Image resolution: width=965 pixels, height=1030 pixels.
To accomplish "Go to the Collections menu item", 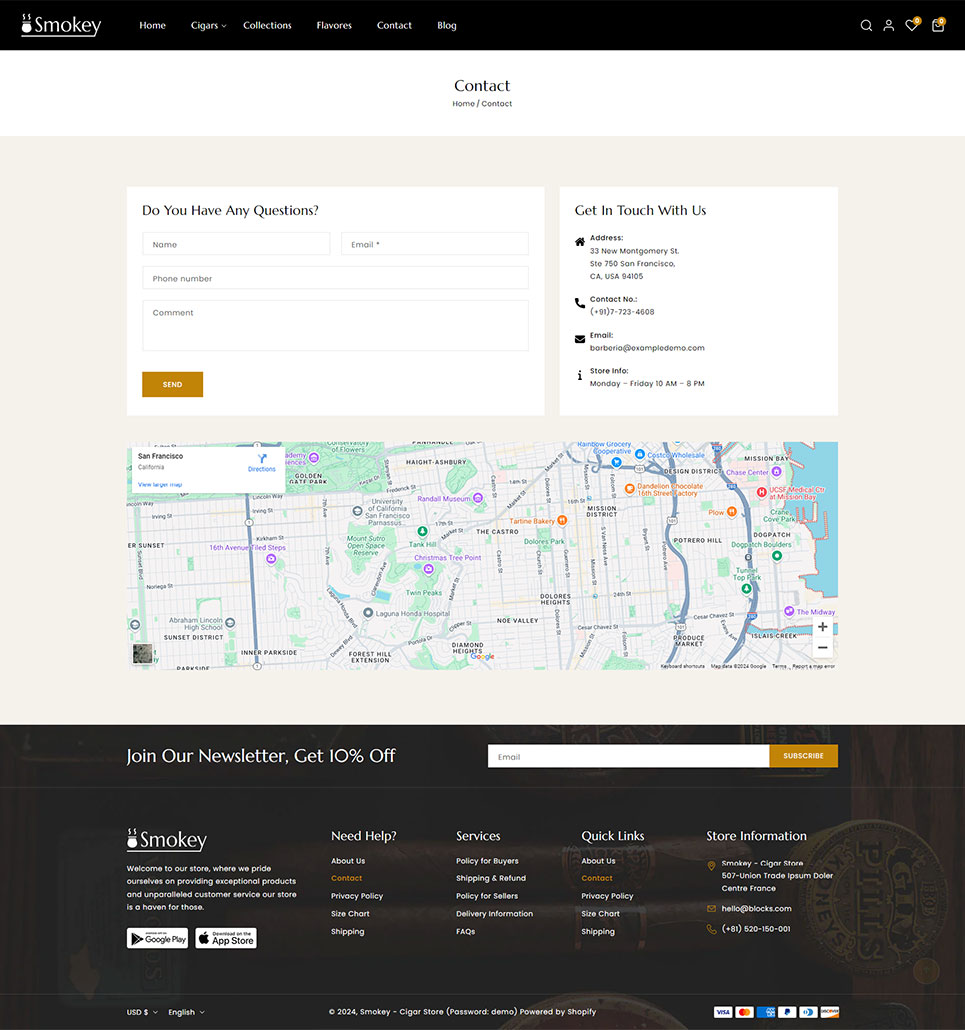I will [x=267, y=26].
